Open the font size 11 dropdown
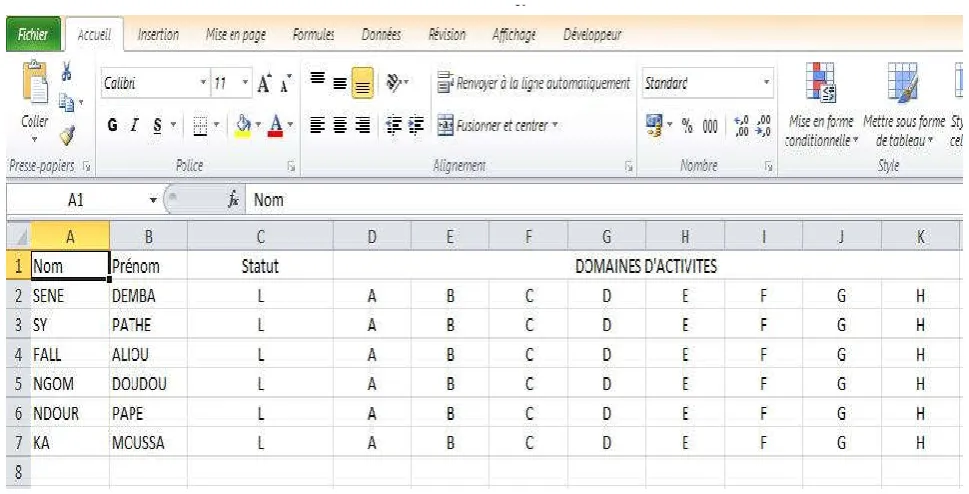This screenshot has height=494, width=969. [x=245, y=83]
